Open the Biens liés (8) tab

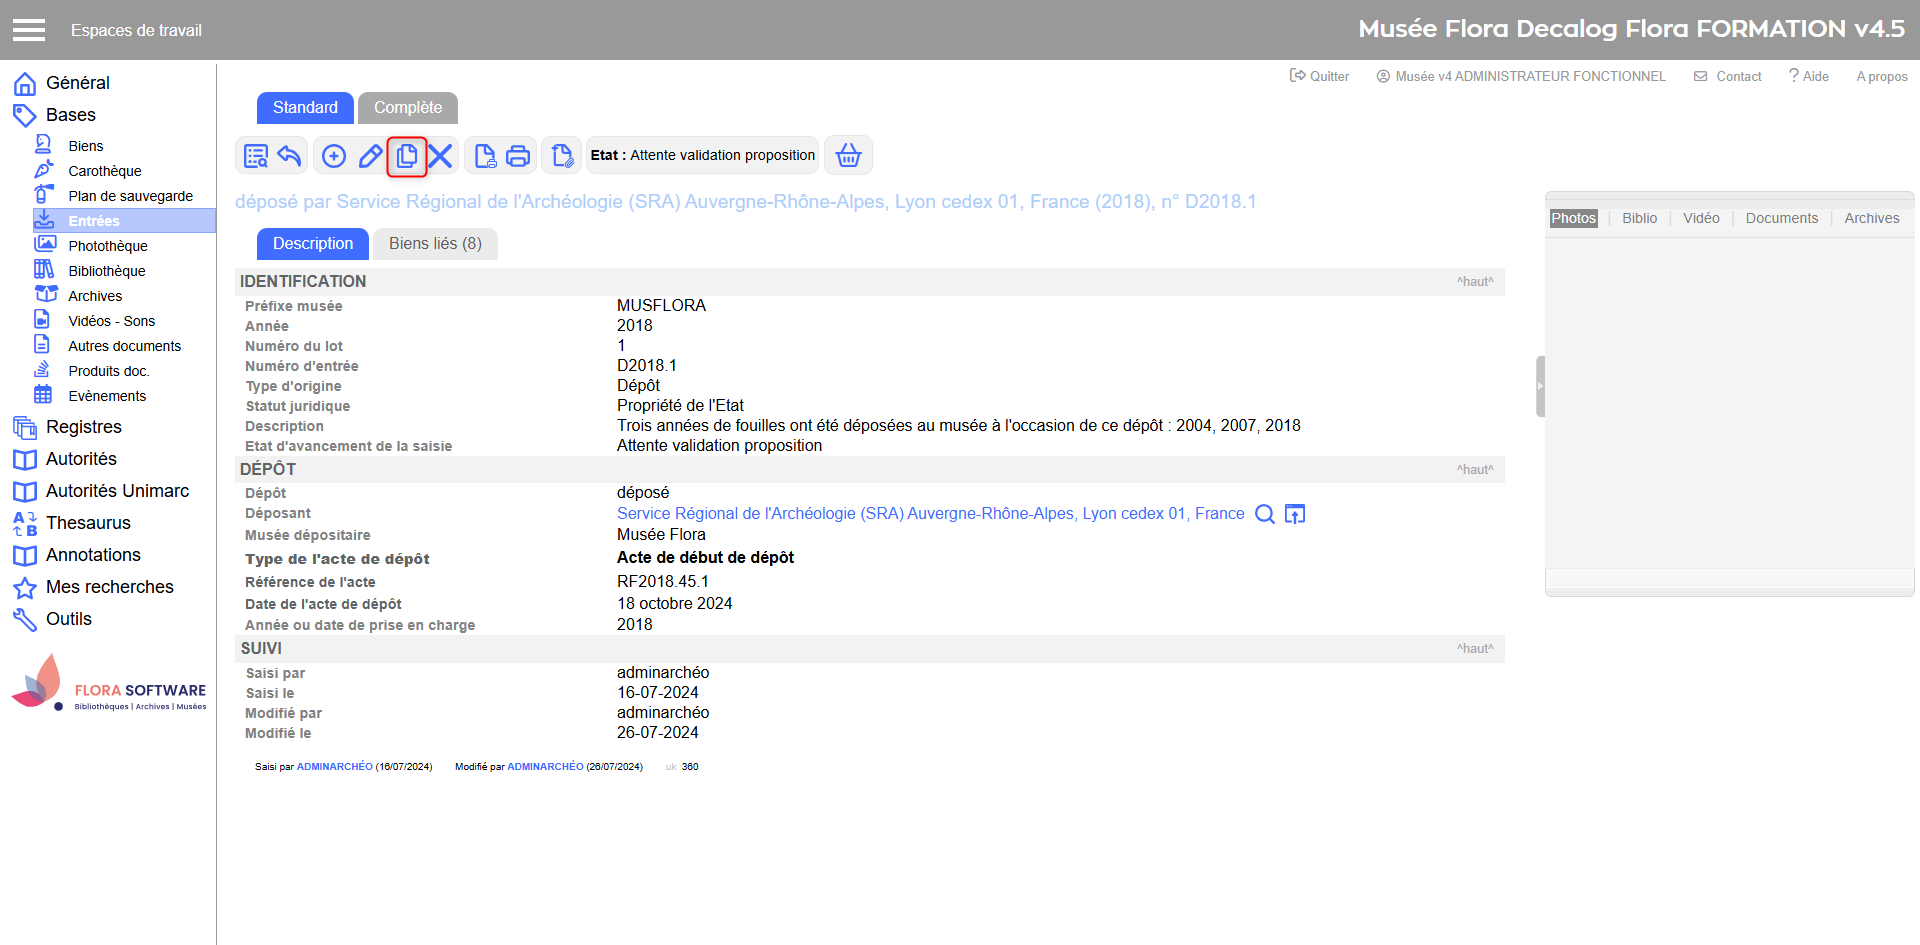pos(435,244)
